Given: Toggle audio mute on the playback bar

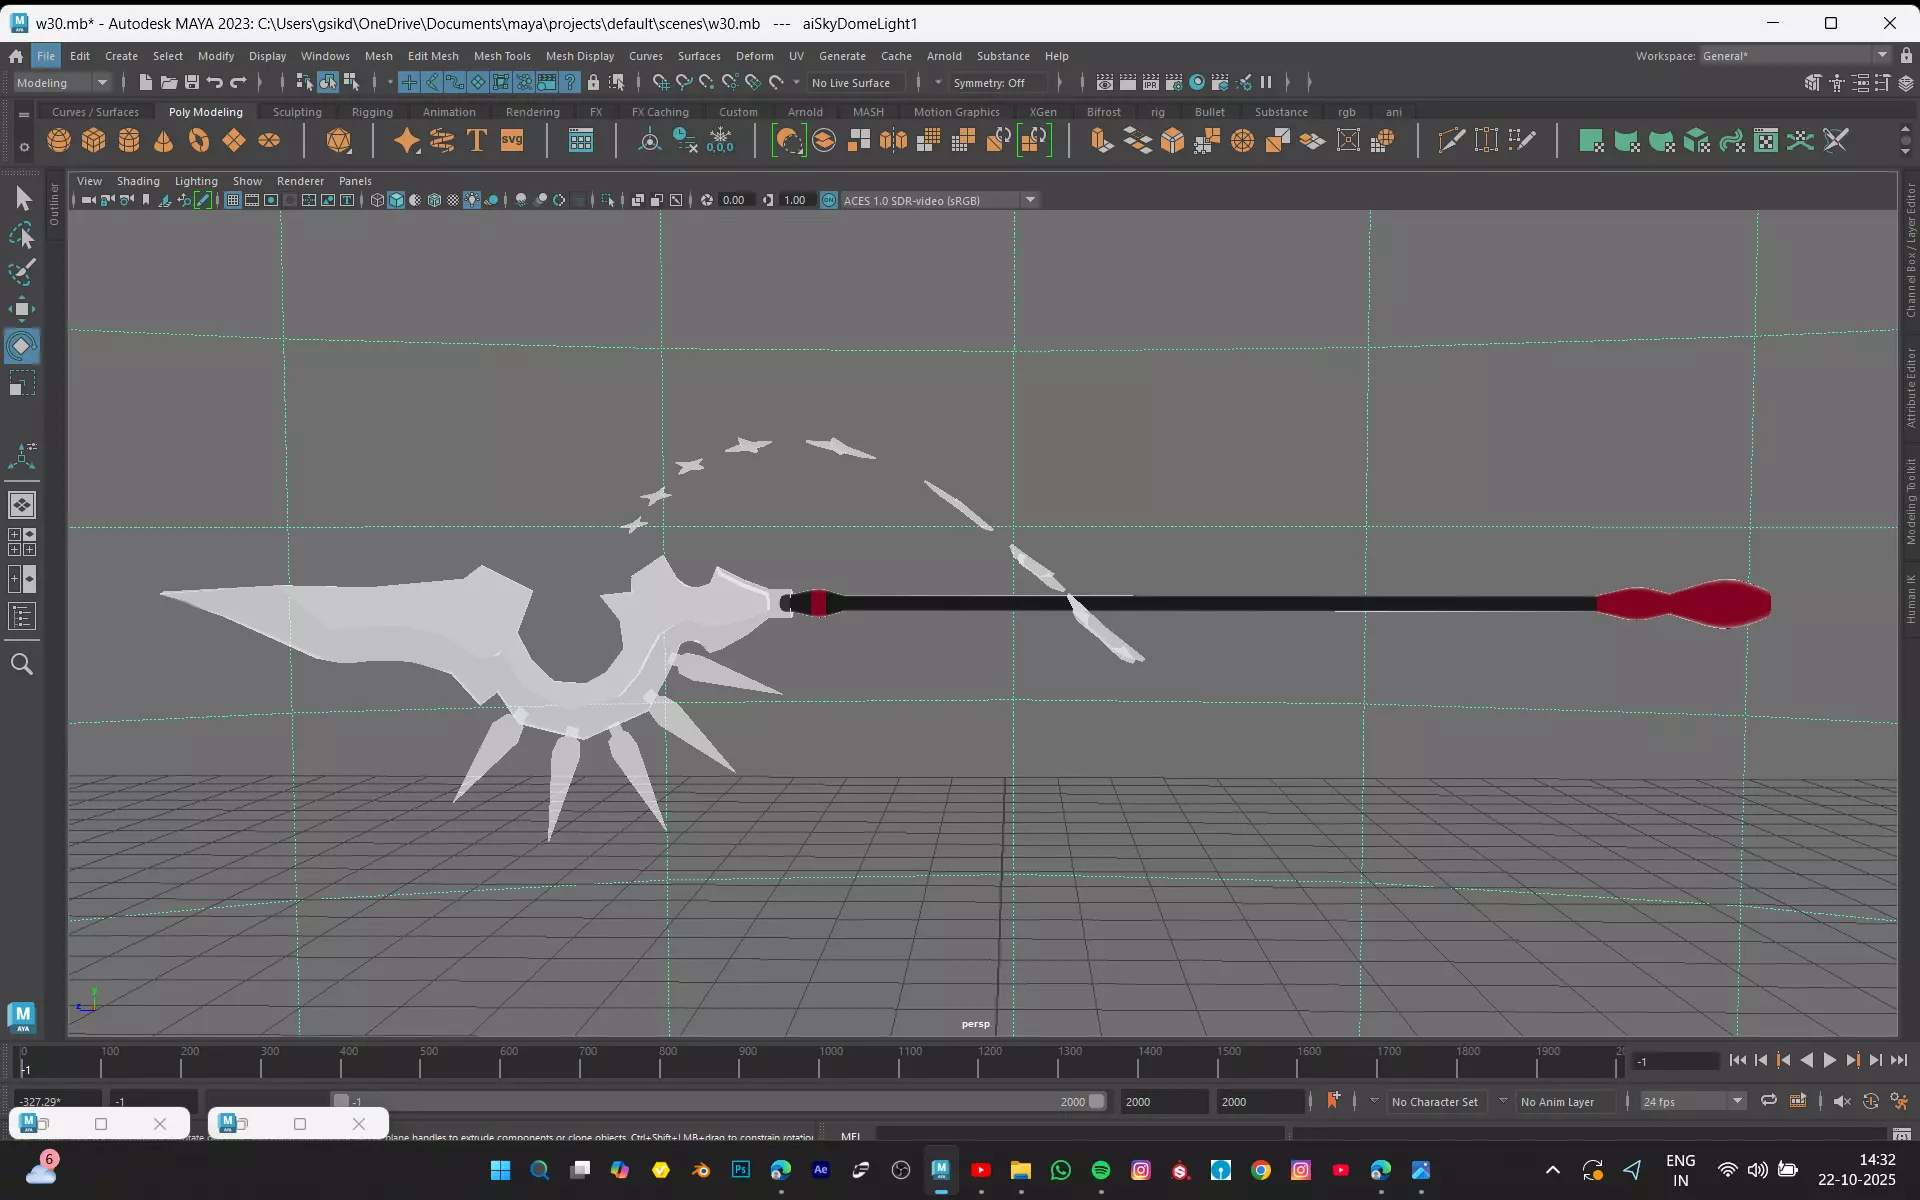Looking at the screenshot, I should click(1842, 1101).
